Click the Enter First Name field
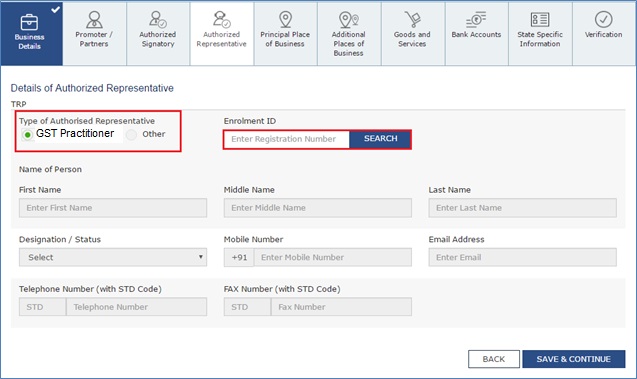 [x=113, y=208]
